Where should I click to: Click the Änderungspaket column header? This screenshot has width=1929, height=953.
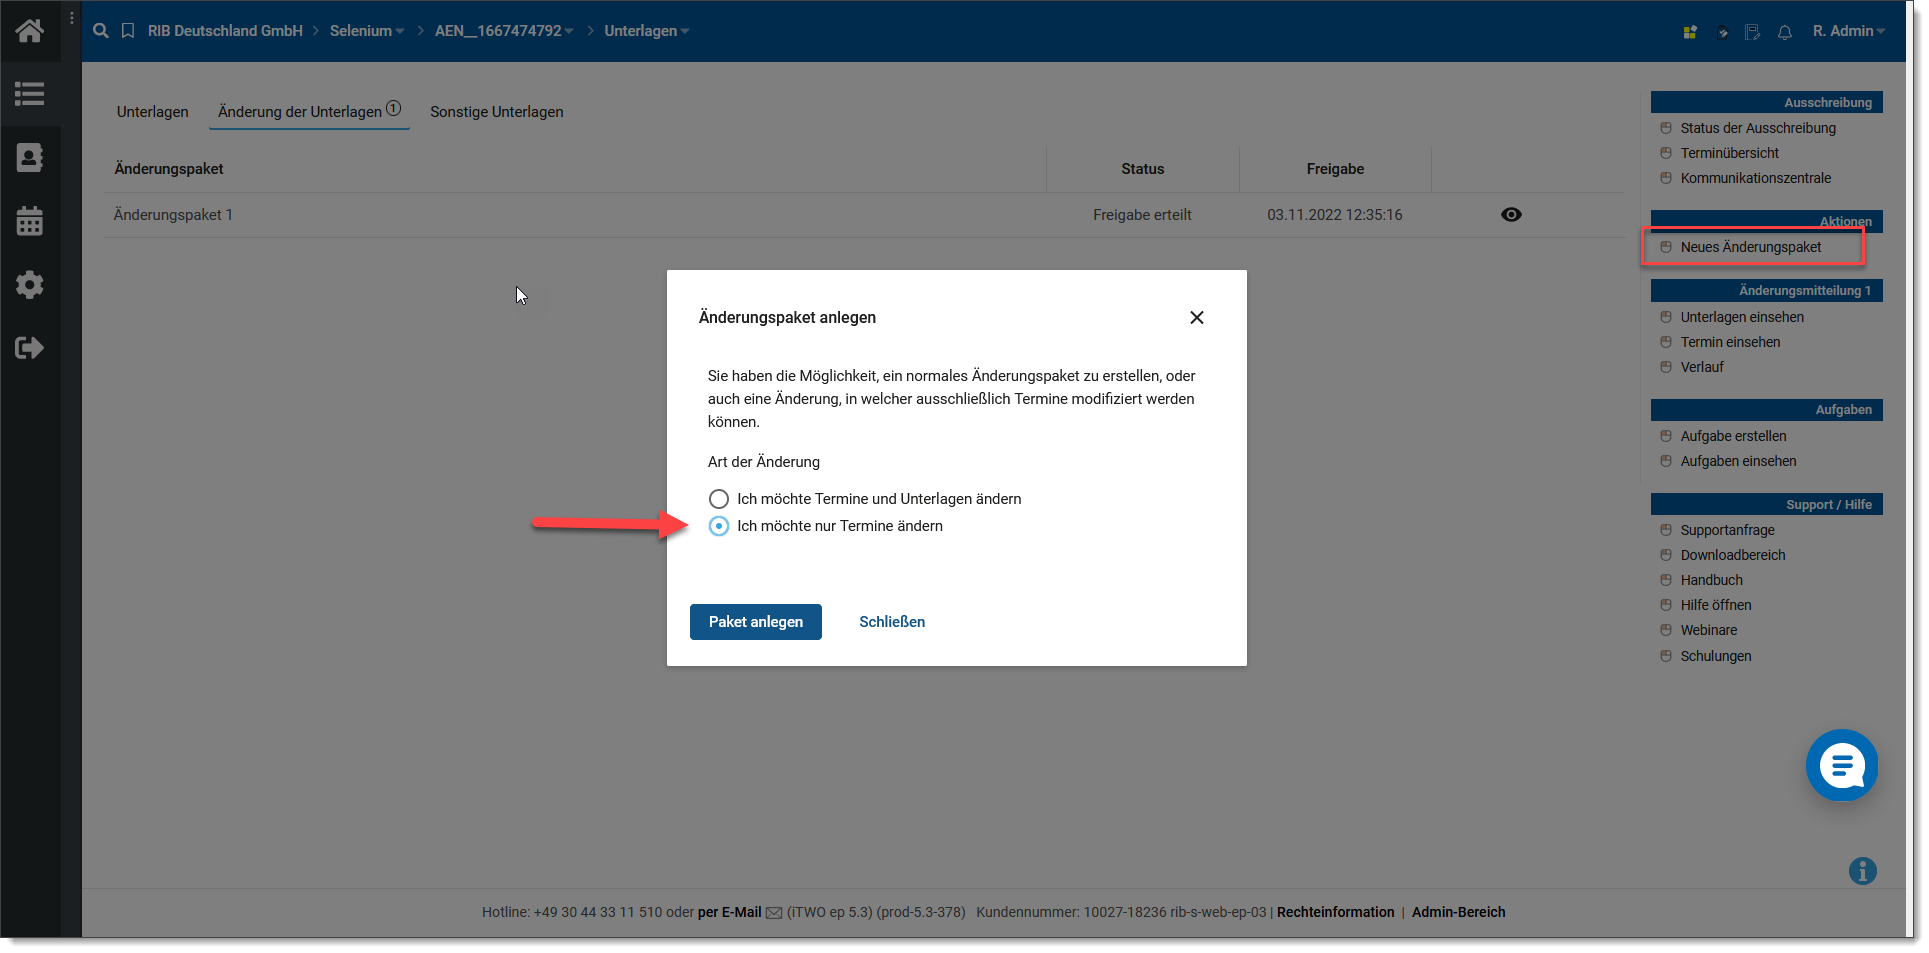point(169,169)
